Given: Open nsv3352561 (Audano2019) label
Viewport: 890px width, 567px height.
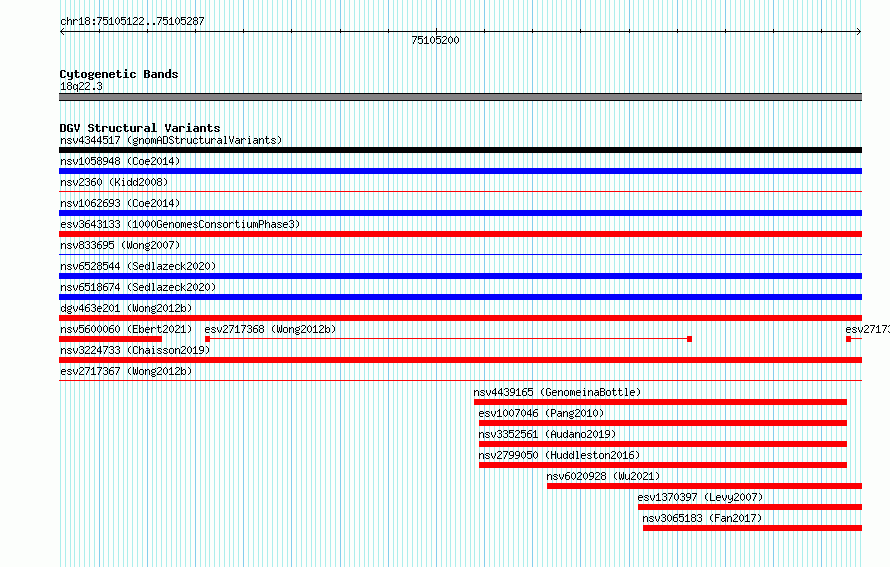Looking at the screenshot, I should point(547,434).
